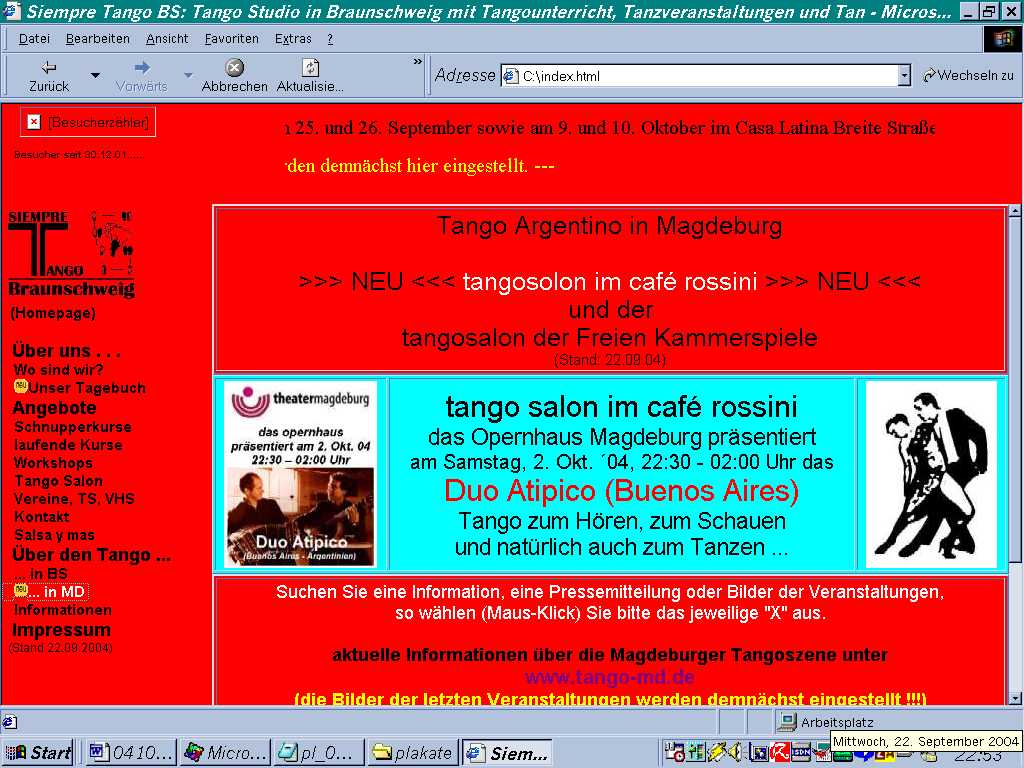The image size is (1024, 768).
Task: Click the Windows logo throbber
Action: tap(1002, 39)
